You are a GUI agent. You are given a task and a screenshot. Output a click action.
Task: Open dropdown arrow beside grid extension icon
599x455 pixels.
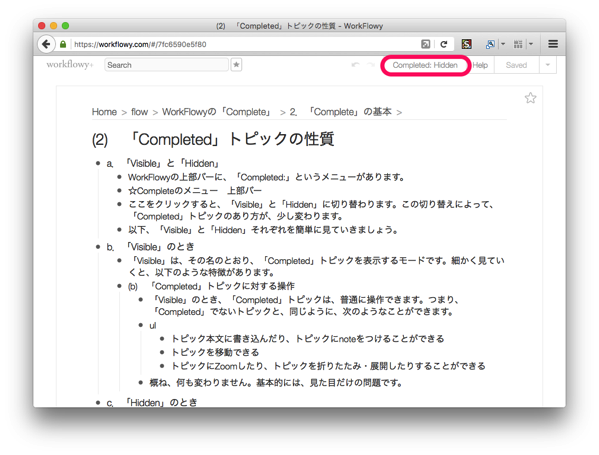coord(531,44)
